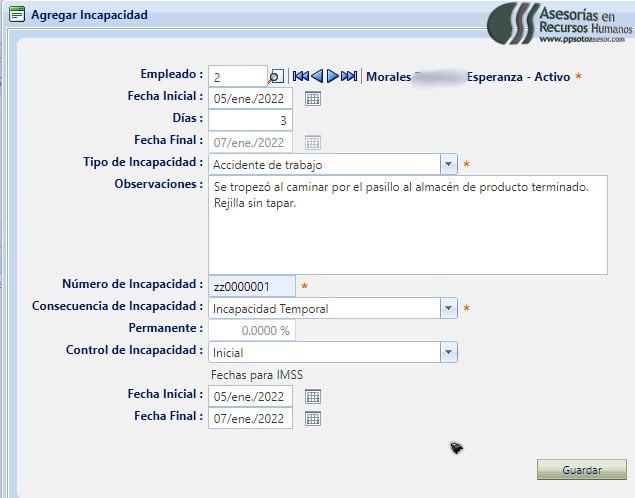Open calendar for IMSS Fecha Inicial
The width and height of the screenshot is (635, 498).
click(x=312, y=395)
